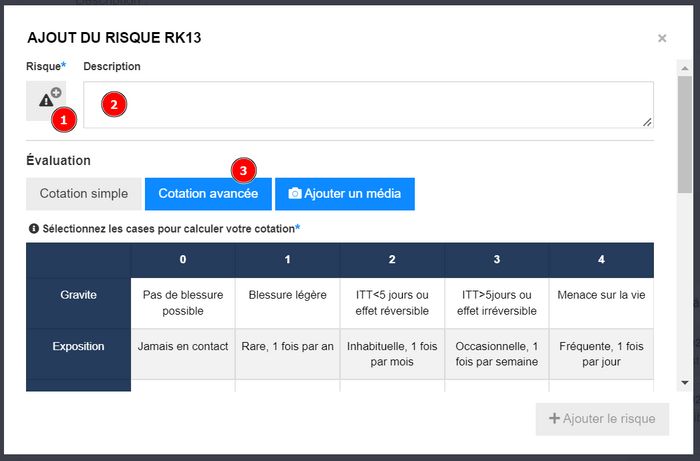This screenshot has width=700, height=461.
Task: Open the risk picker warning icon
Action: (46, 100)
